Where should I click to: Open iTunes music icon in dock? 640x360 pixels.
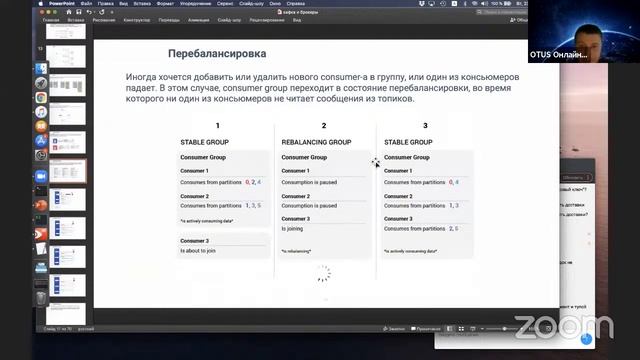point(41,112)
